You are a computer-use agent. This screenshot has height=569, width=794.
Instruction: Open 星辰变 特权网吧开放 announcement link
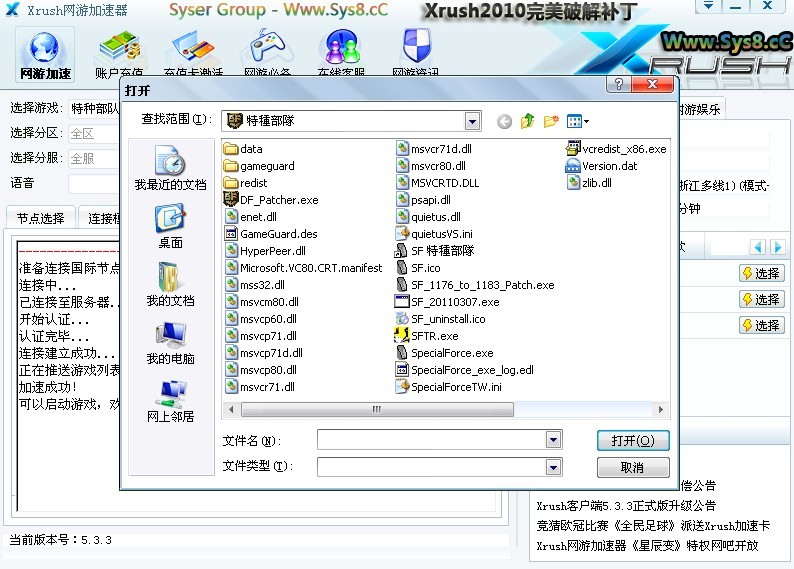click(x=647, y=546)
